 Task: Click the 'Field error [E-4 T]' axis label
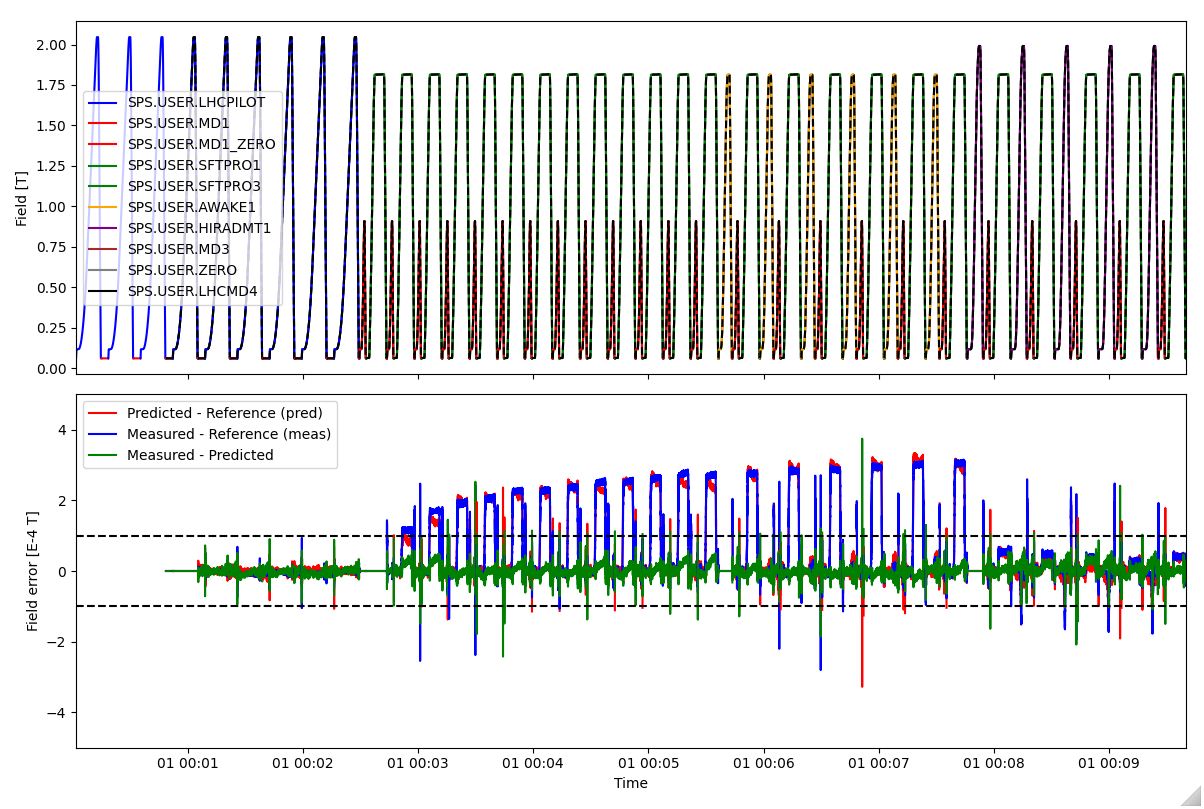pyautogui.click(x=33, y=571)
